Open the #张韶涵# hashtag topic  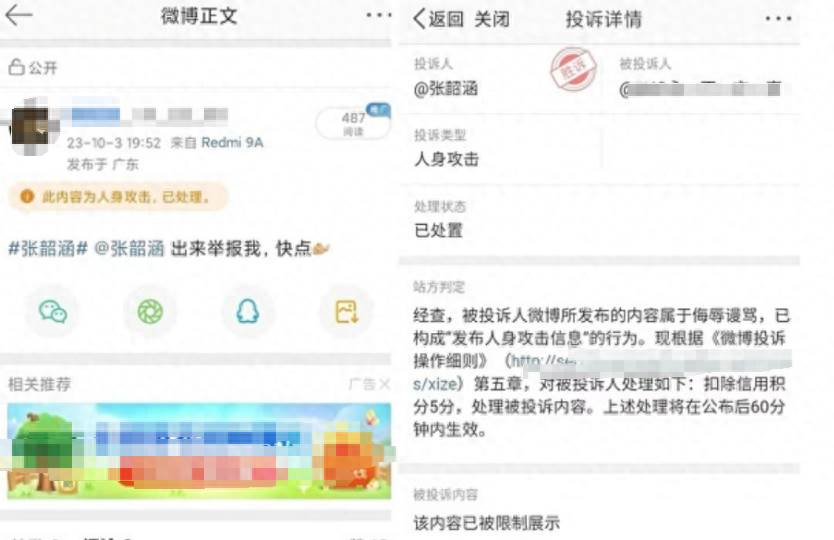coord(48,248)
